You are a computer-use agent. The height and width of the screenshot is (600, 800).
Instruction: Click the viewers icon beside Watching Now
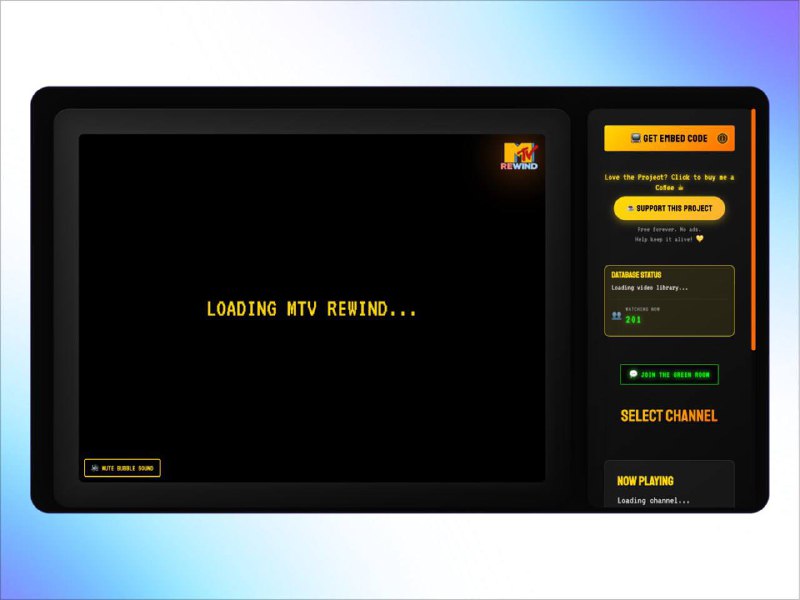(x=616, y=315)
